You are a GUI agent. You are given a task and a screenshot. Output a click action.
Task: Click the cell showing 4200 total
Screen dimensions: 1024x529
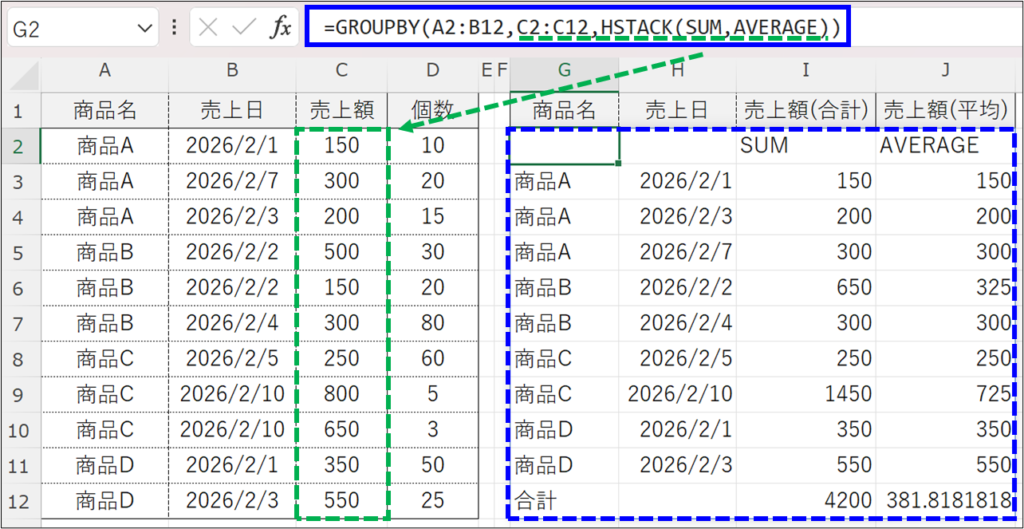[x=805, y=500]
